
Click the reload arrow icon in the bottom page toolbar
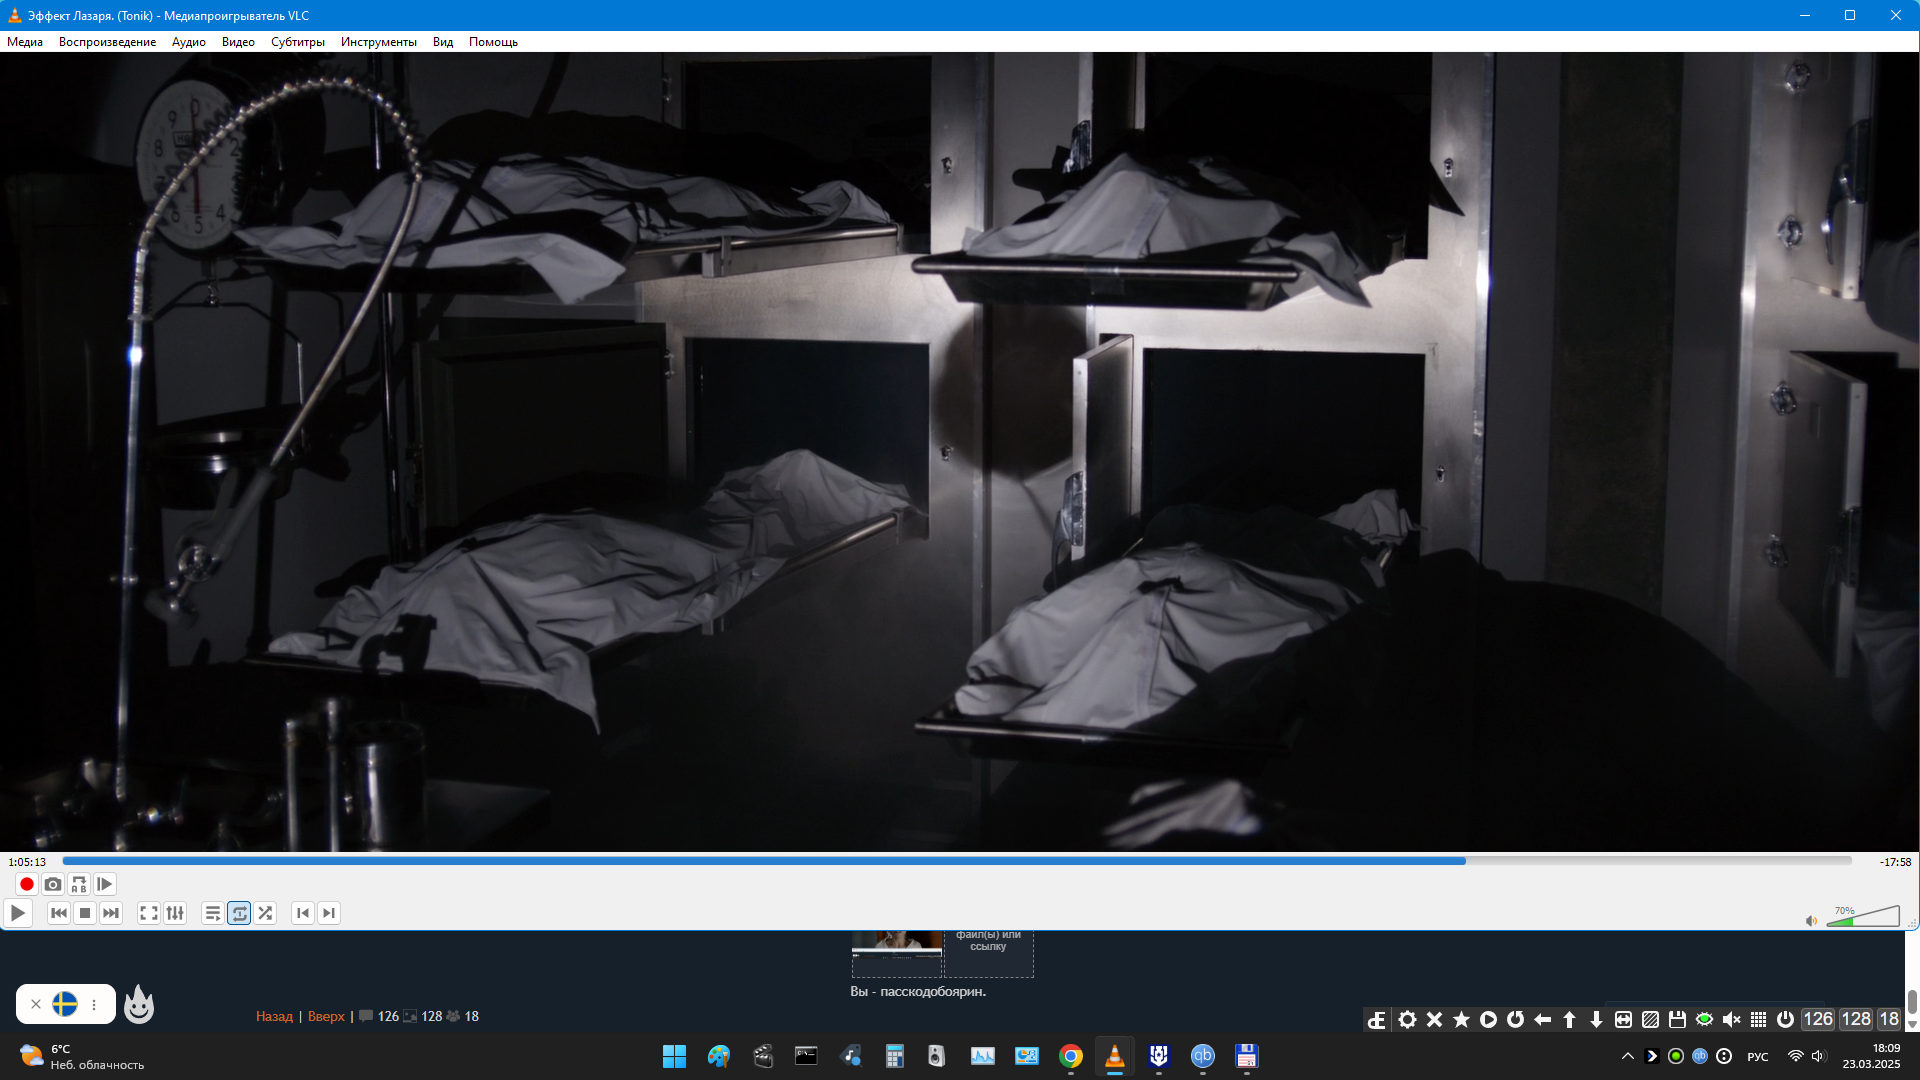(x=1515, y=1019)
